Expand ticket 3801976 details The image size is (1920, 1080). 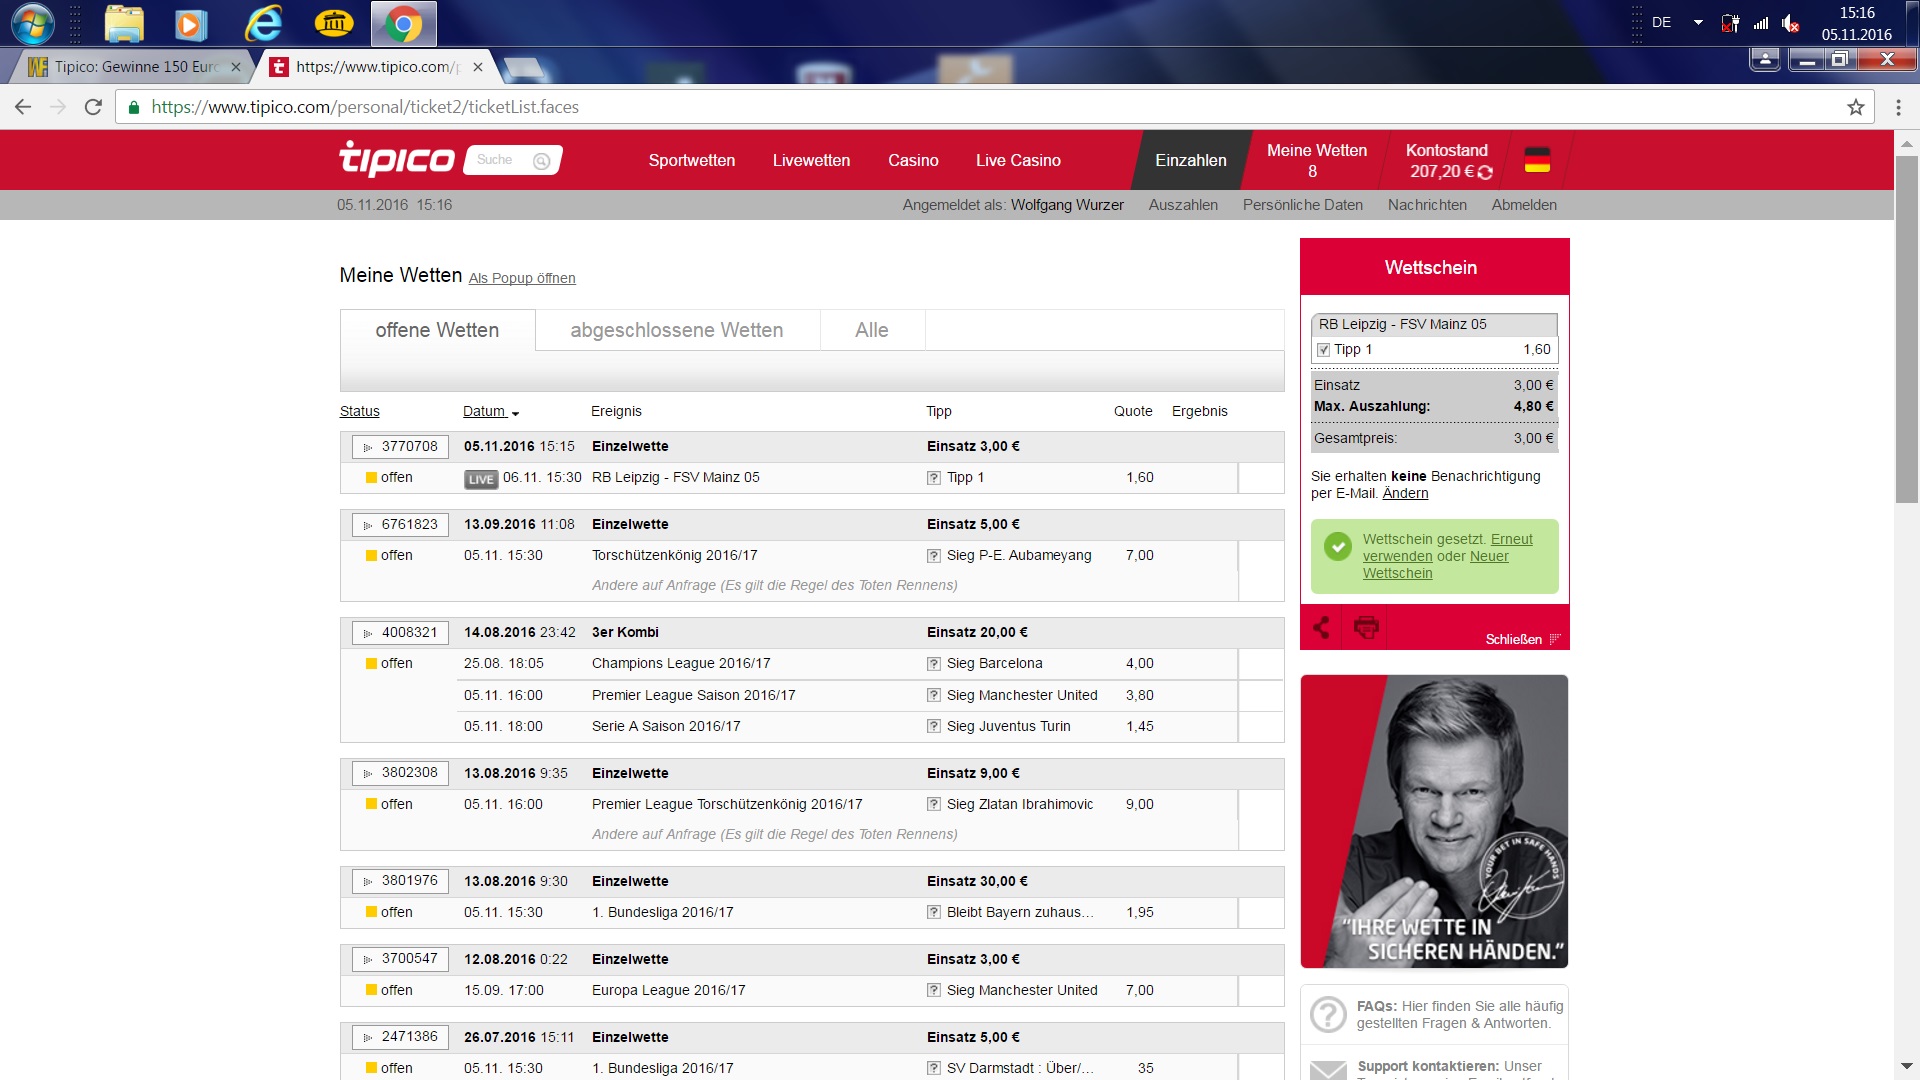coord(400,881)
